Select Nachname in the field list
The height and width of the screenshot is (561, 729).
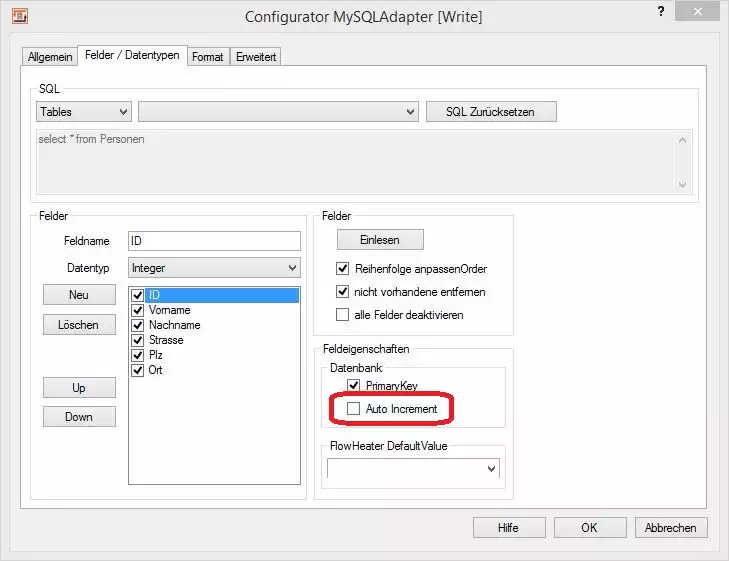174,325
